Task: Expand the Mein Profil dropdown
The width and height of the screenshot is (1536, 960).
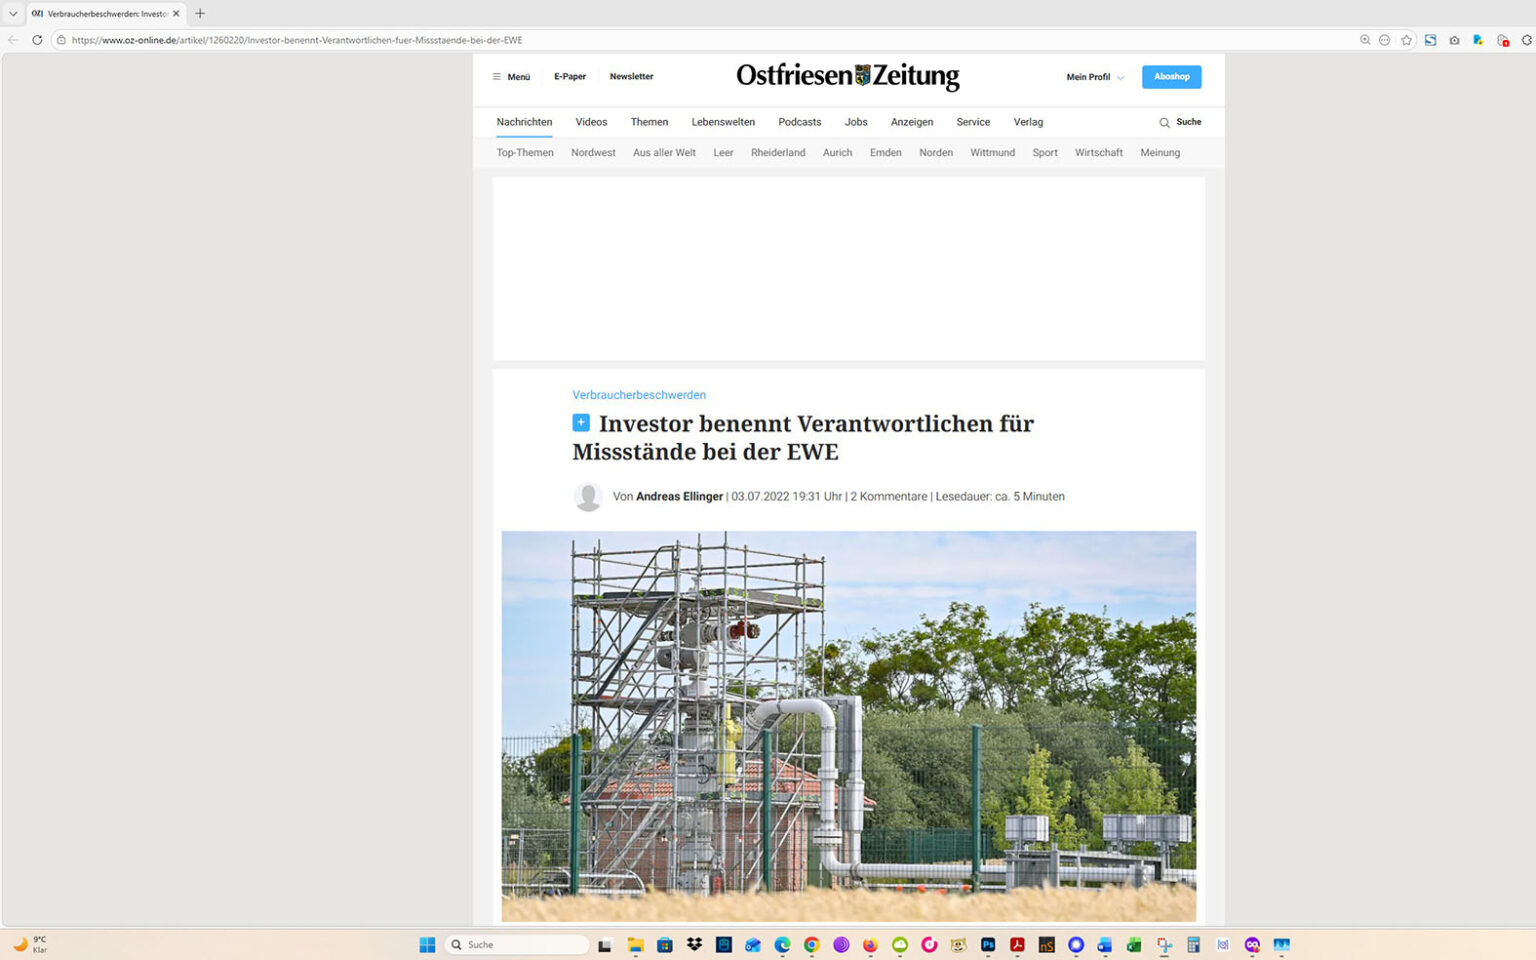Action: 1095,77
